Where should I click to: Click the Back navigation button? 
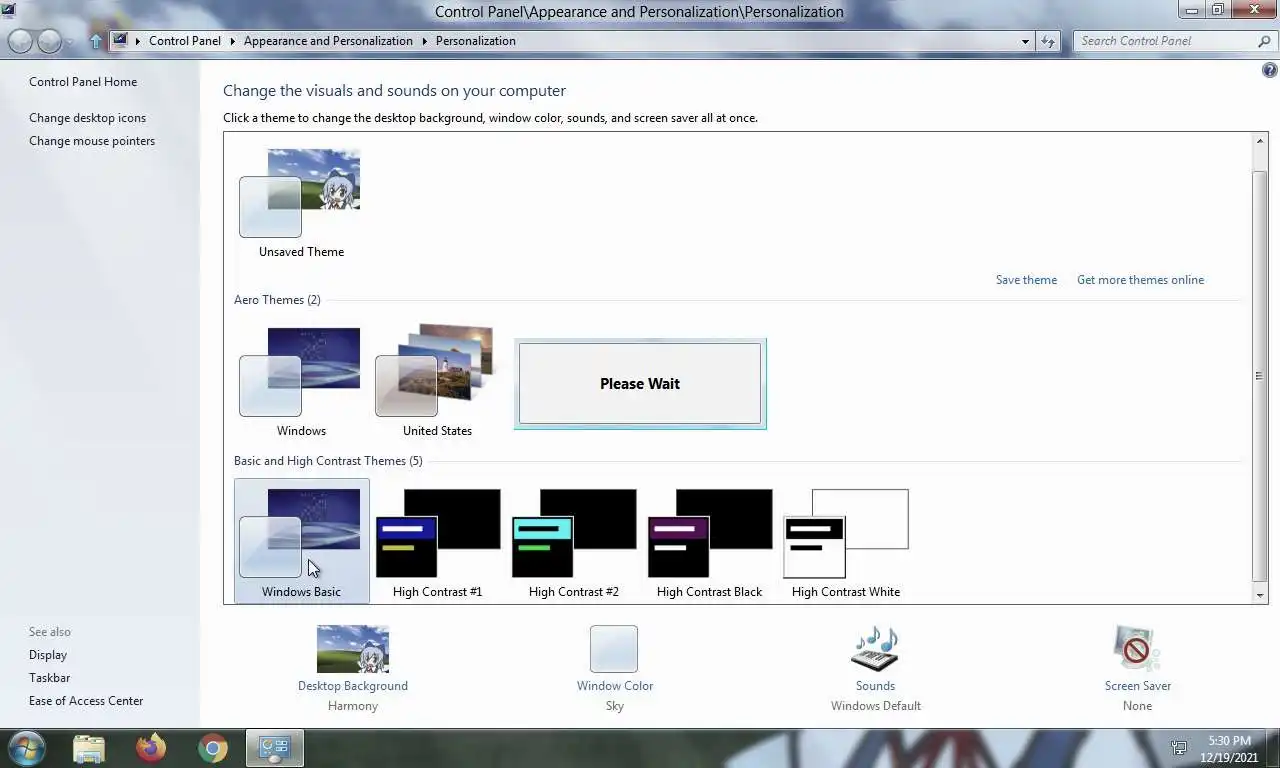click(x=20, y=41)
